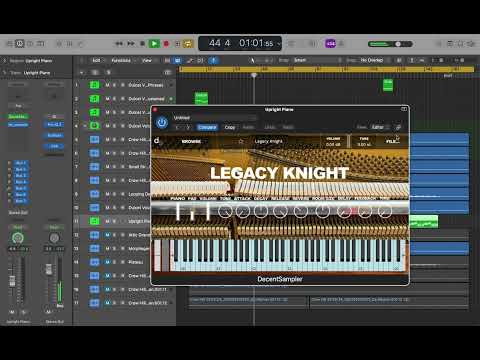Toggle the Show Flex button
This screenshot has width=480, height=360.
click(201, 60)
